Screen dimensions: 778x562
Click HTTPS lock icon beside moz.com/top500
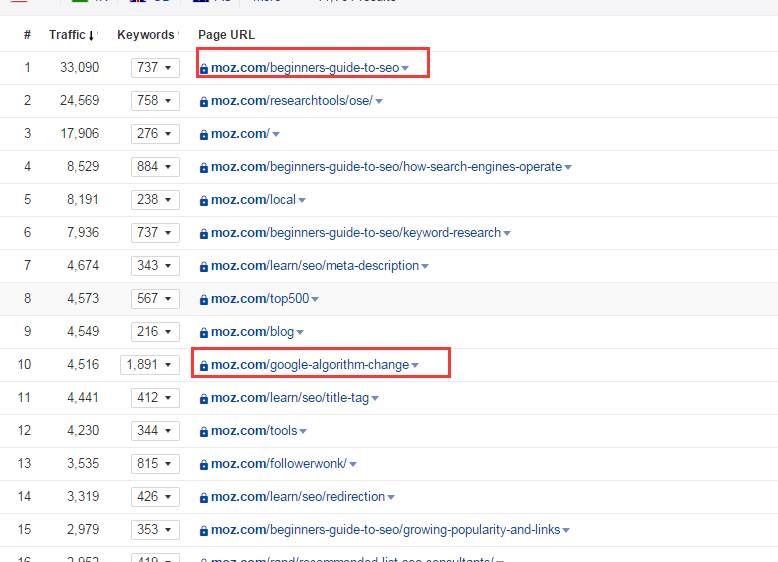tap(203, 300)
